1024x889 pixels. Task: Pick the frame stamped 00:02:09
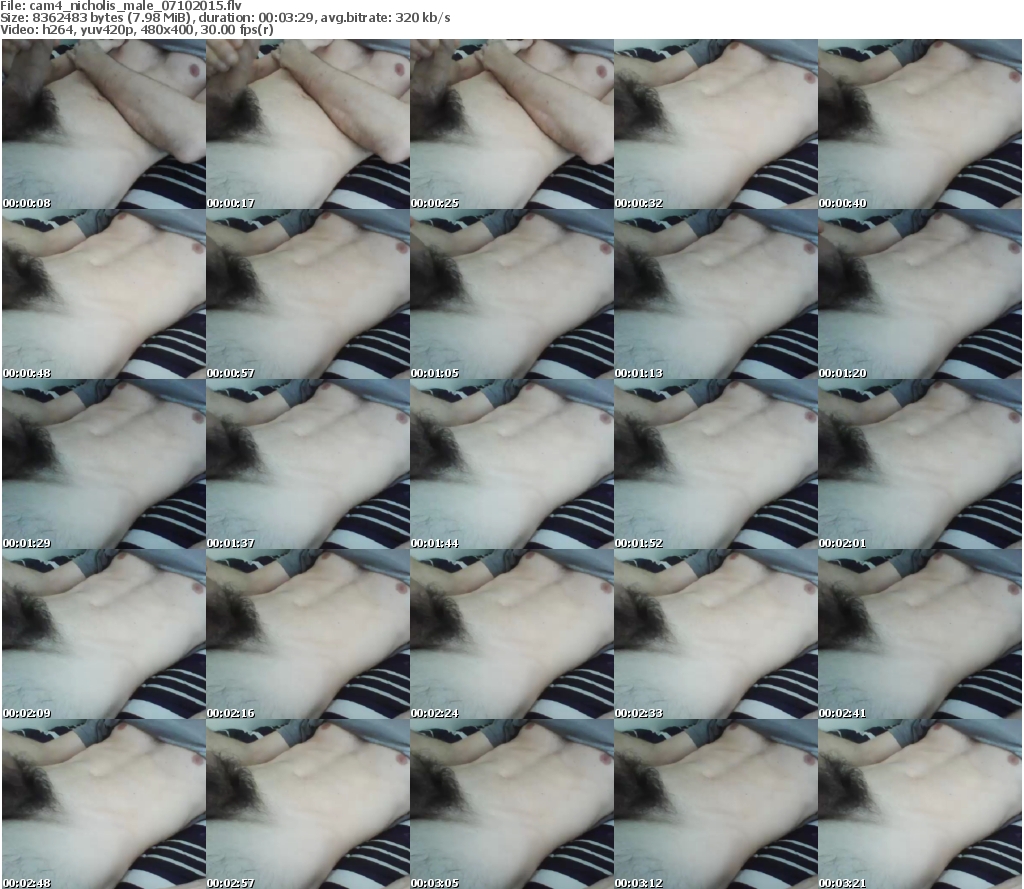(104, 634)
